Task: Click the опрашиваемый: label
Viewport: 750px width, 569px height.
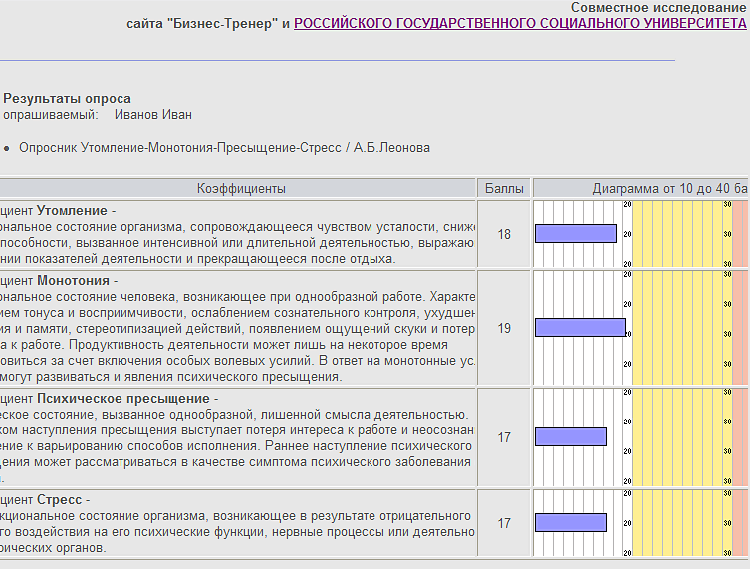Action: point(51,115)
